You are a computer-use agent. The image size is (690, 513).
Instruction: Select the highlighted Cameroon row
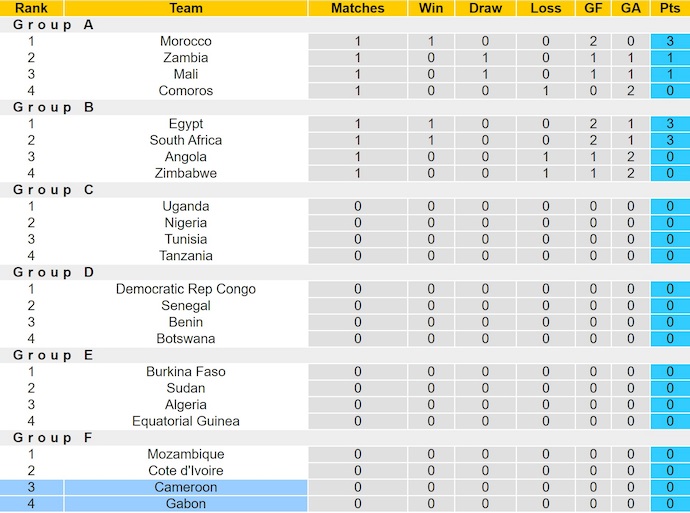point(186,487)
